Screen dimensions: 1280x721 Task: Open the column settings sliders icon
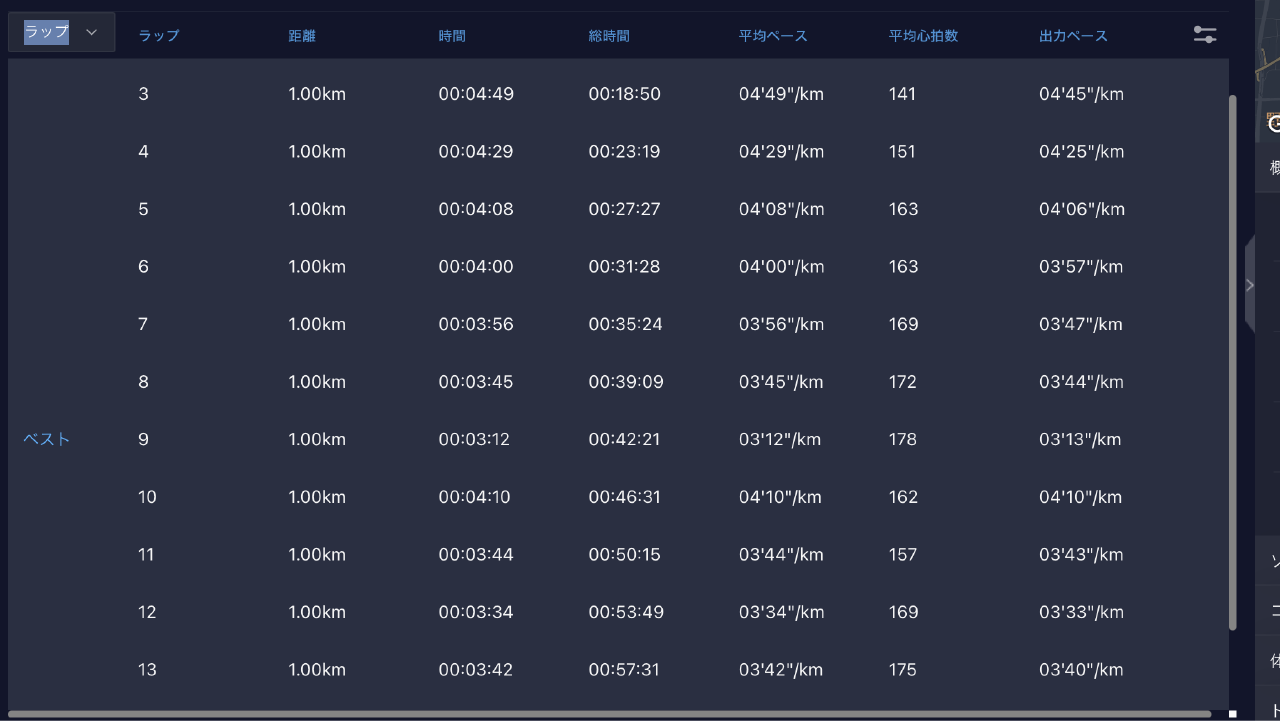click(x=1205, y=34)
